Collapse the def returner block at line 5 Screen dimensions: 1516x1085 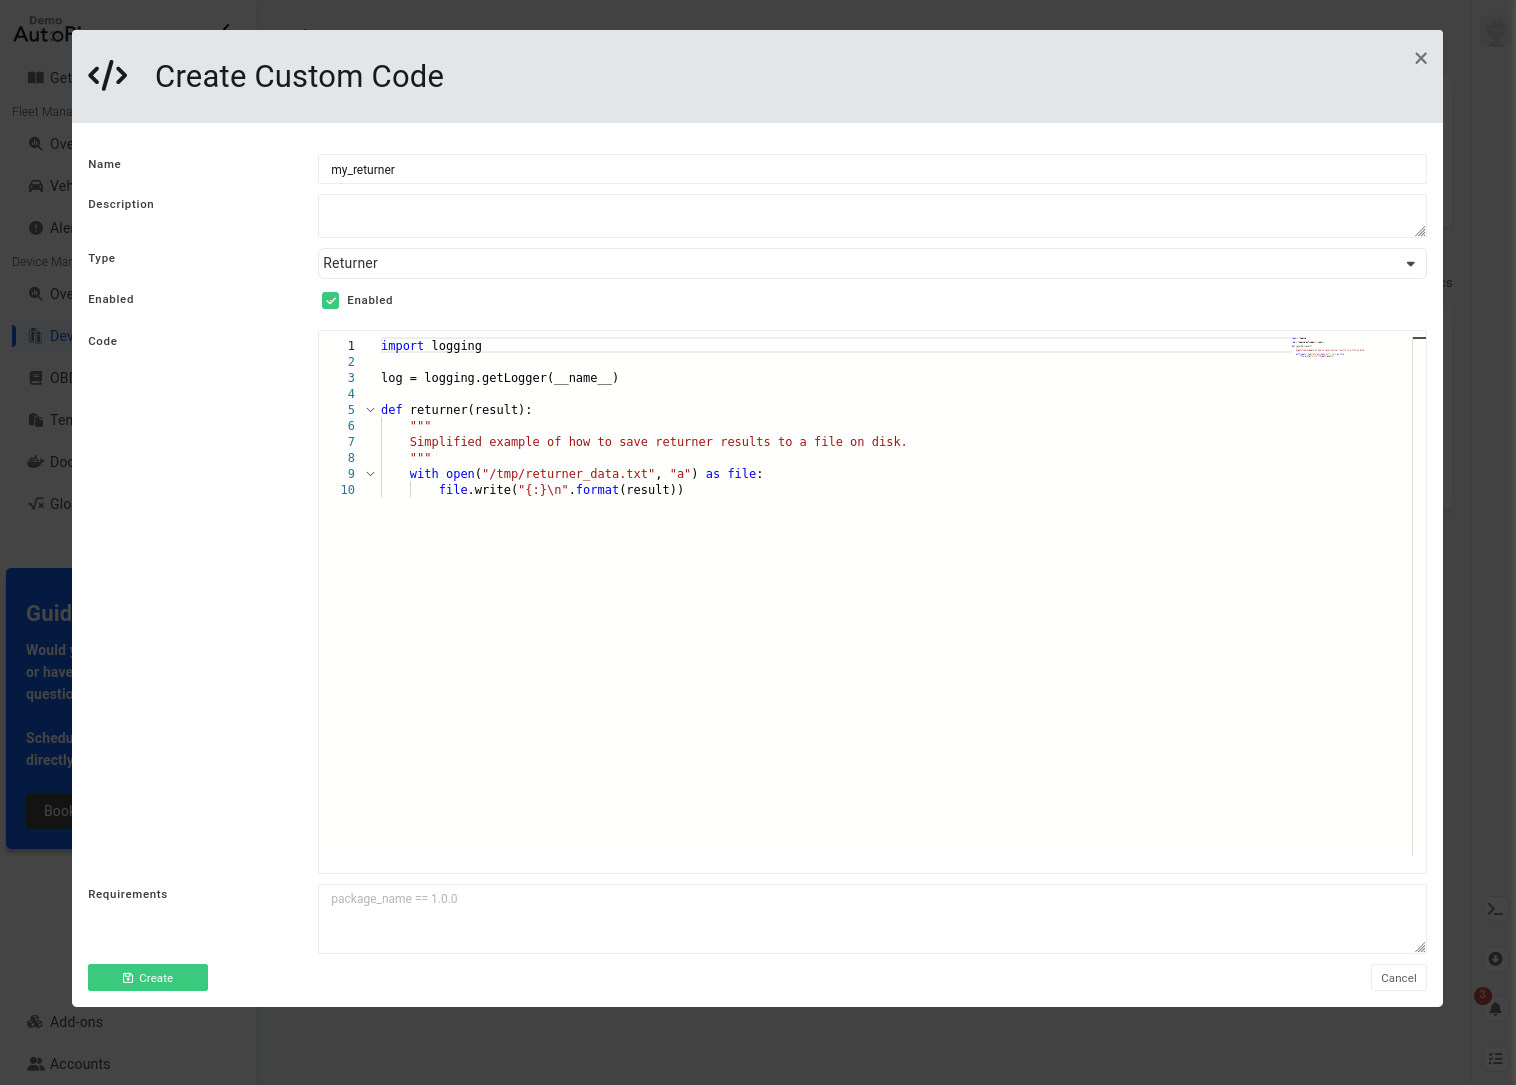(370, 410)
